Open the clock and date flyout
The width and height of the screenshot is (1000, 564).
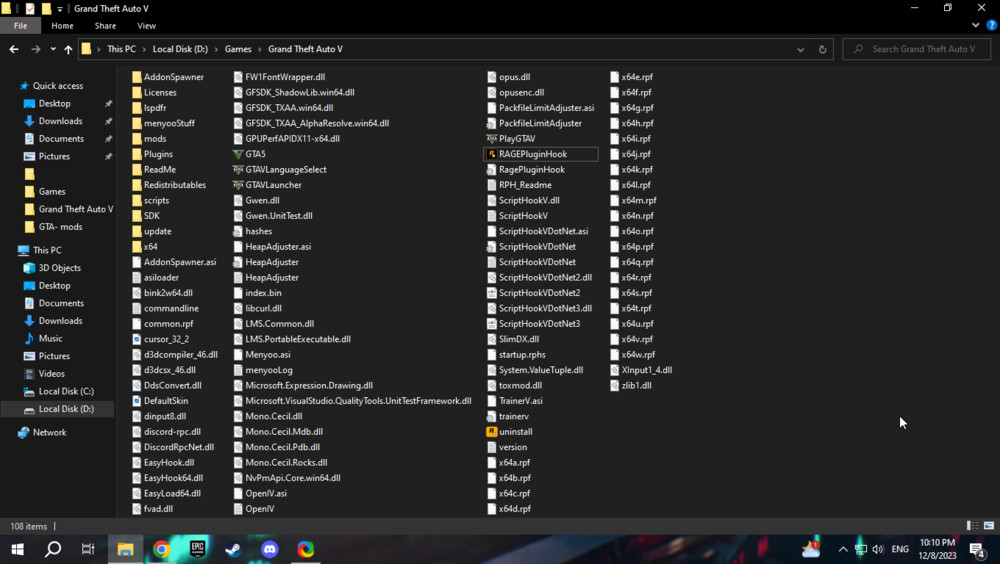point(938,549)
